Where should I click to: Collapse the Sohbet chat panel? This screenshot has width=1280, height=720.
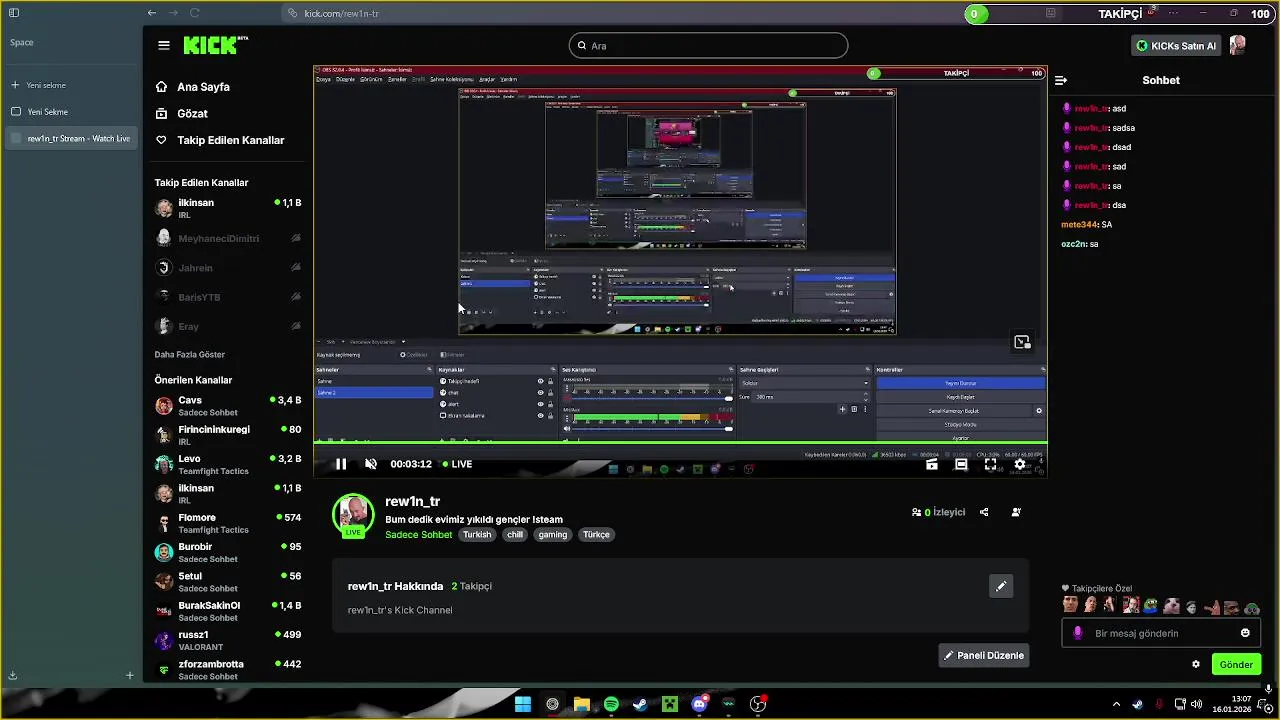pos(1061,80)
